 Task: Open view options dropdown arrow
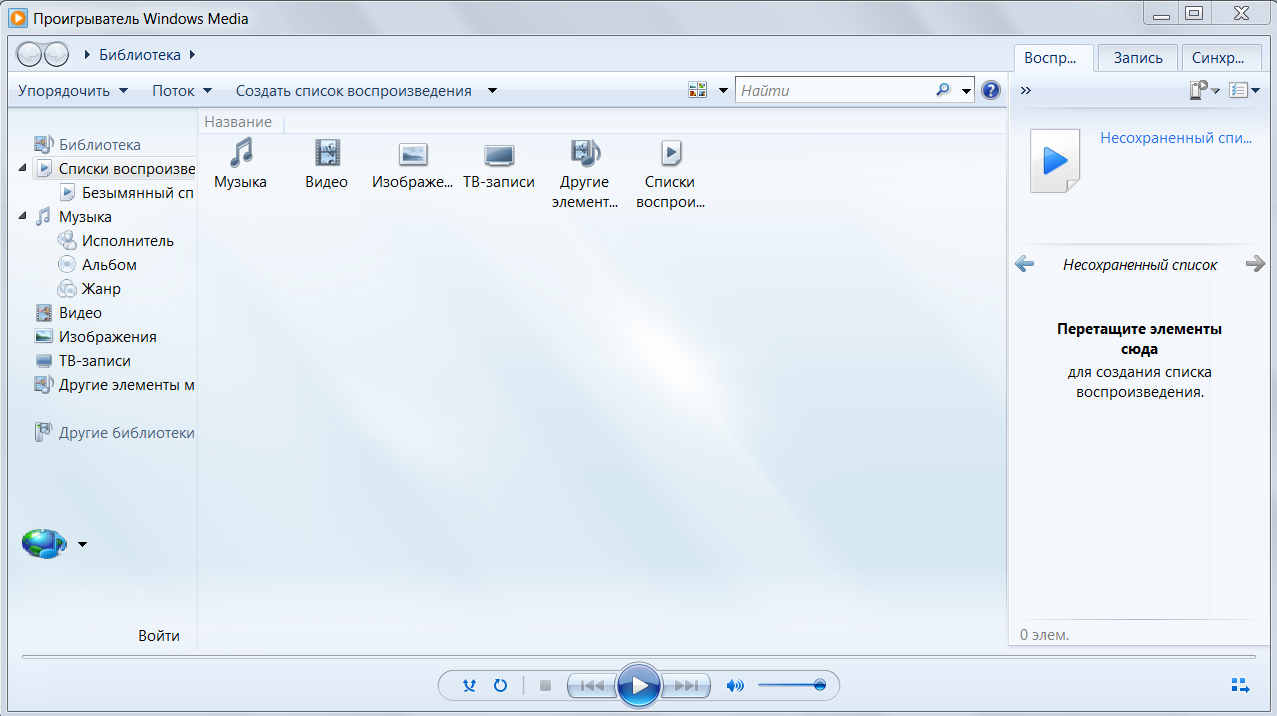pyautogui.click(x=723, y=91)
